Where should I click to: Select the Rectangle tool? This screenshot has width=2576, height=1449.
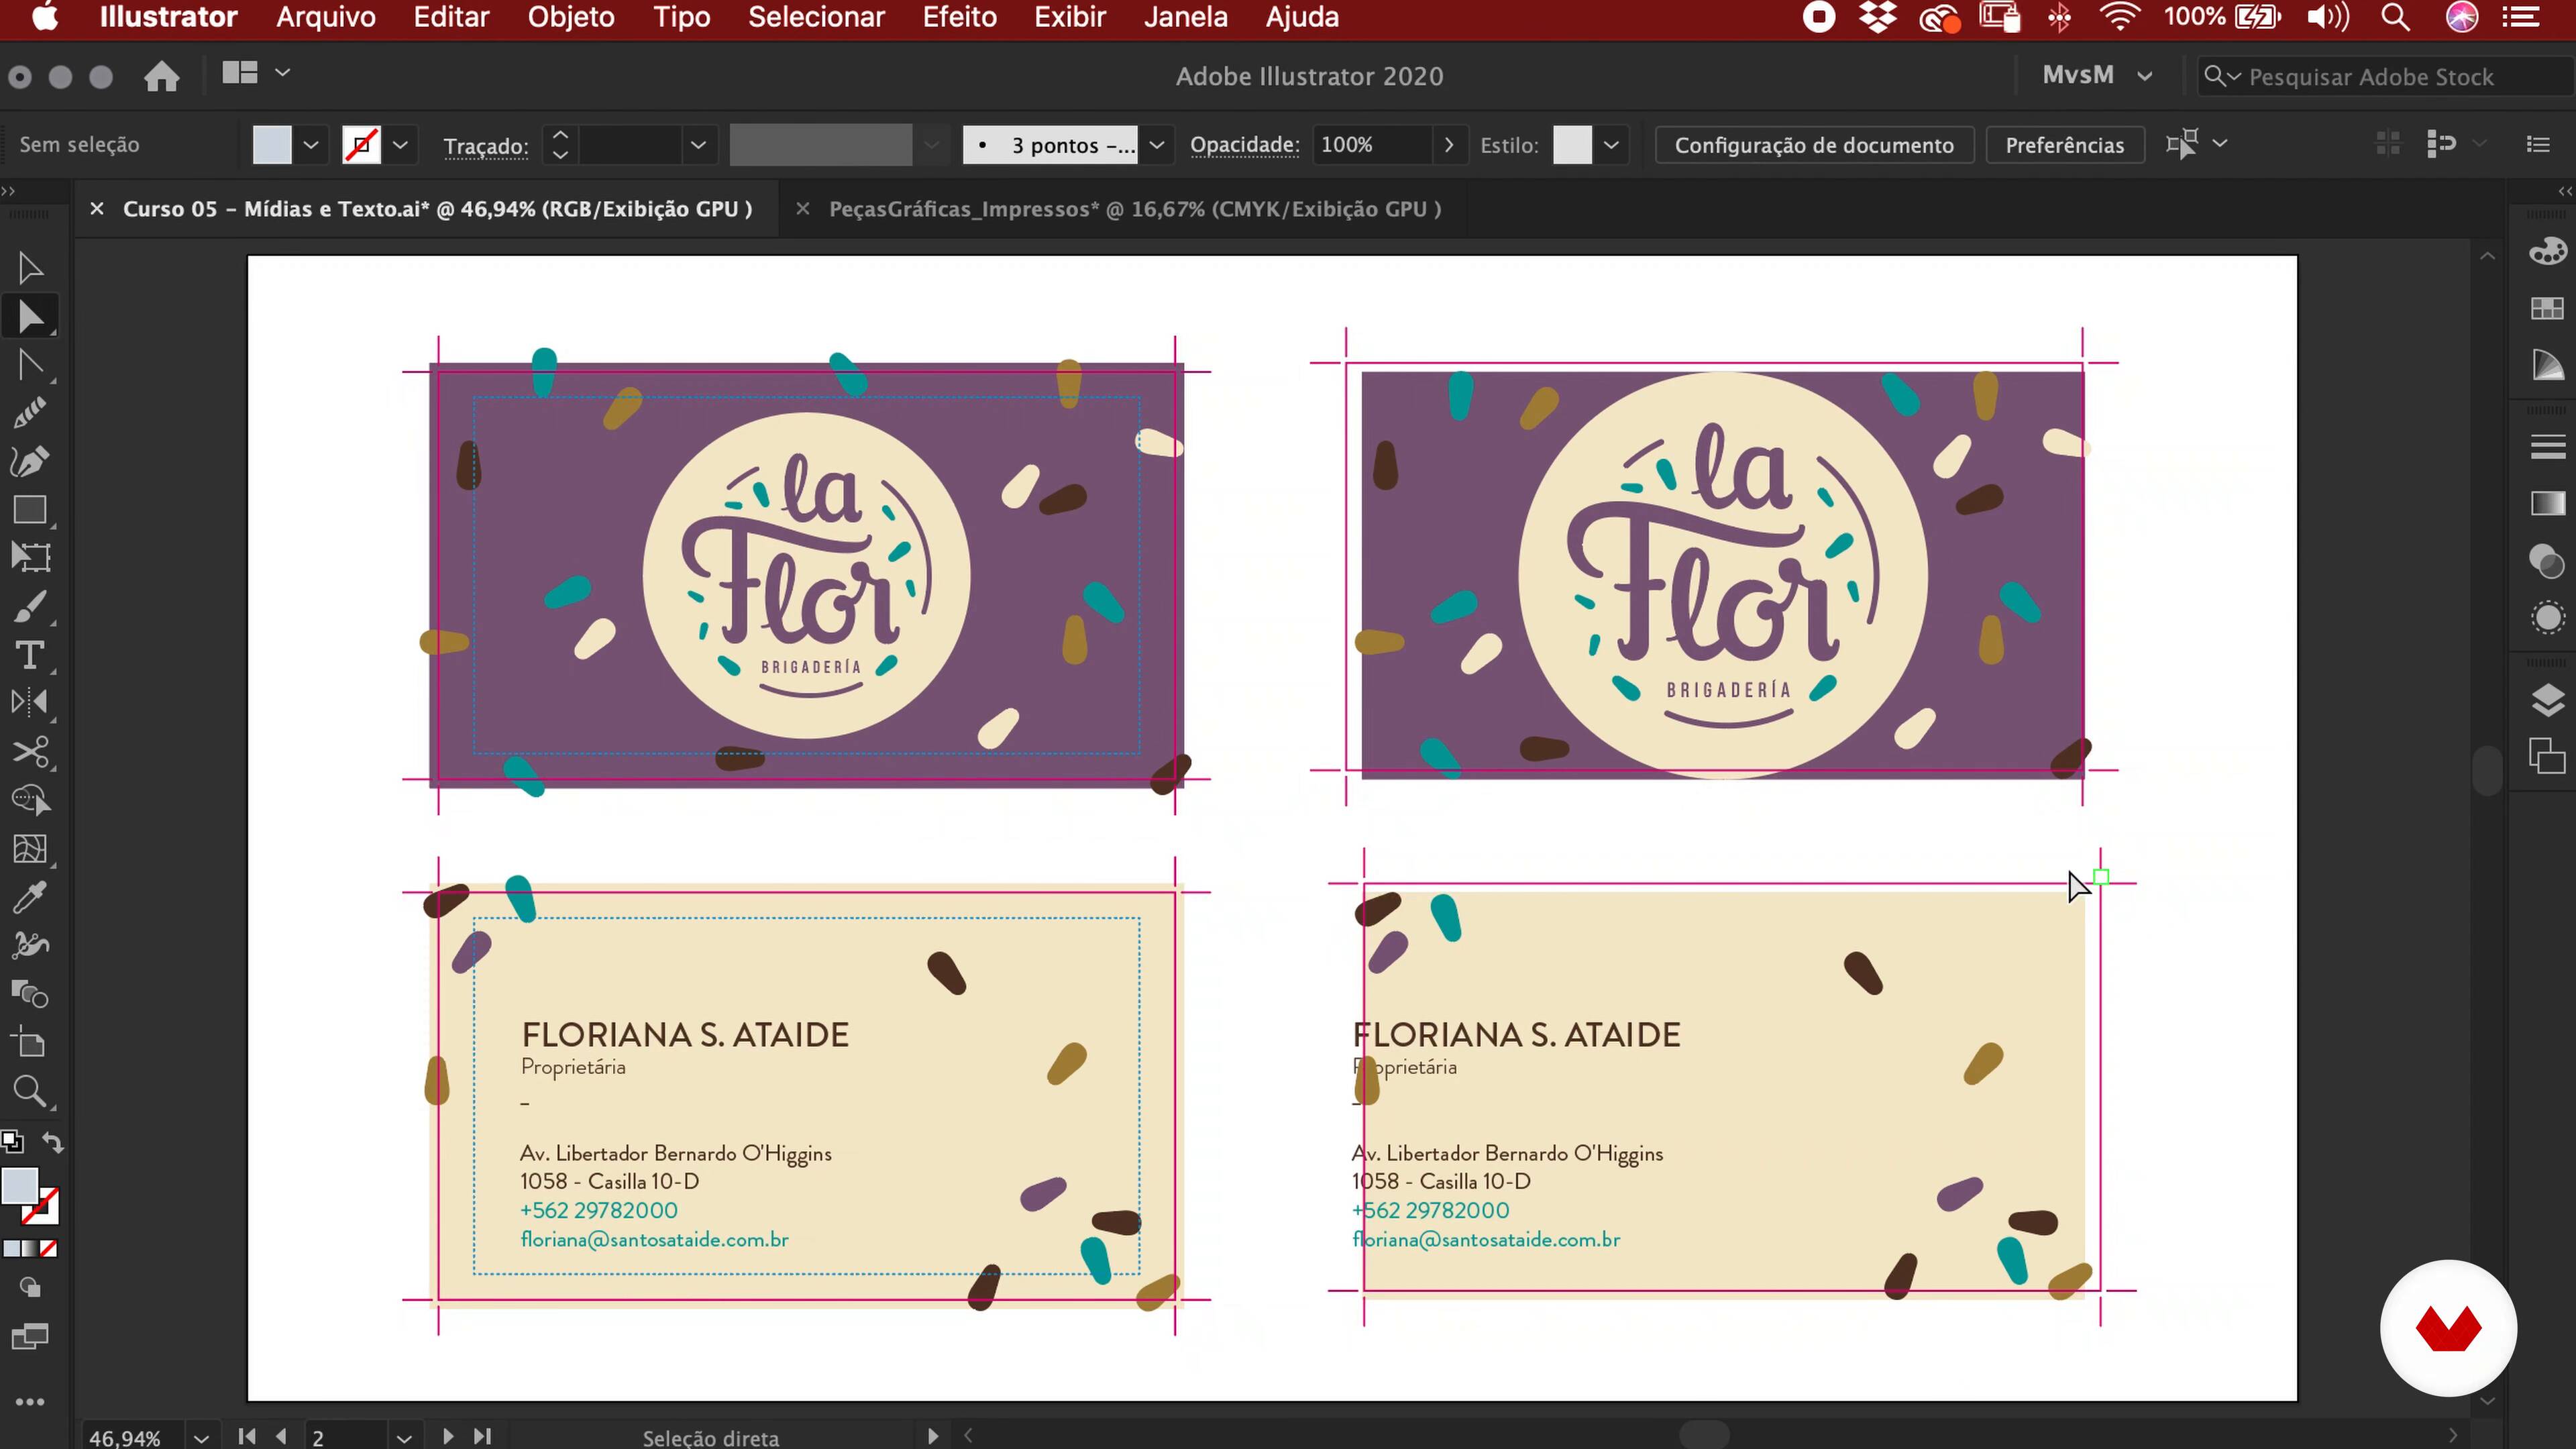click(30, 510)
